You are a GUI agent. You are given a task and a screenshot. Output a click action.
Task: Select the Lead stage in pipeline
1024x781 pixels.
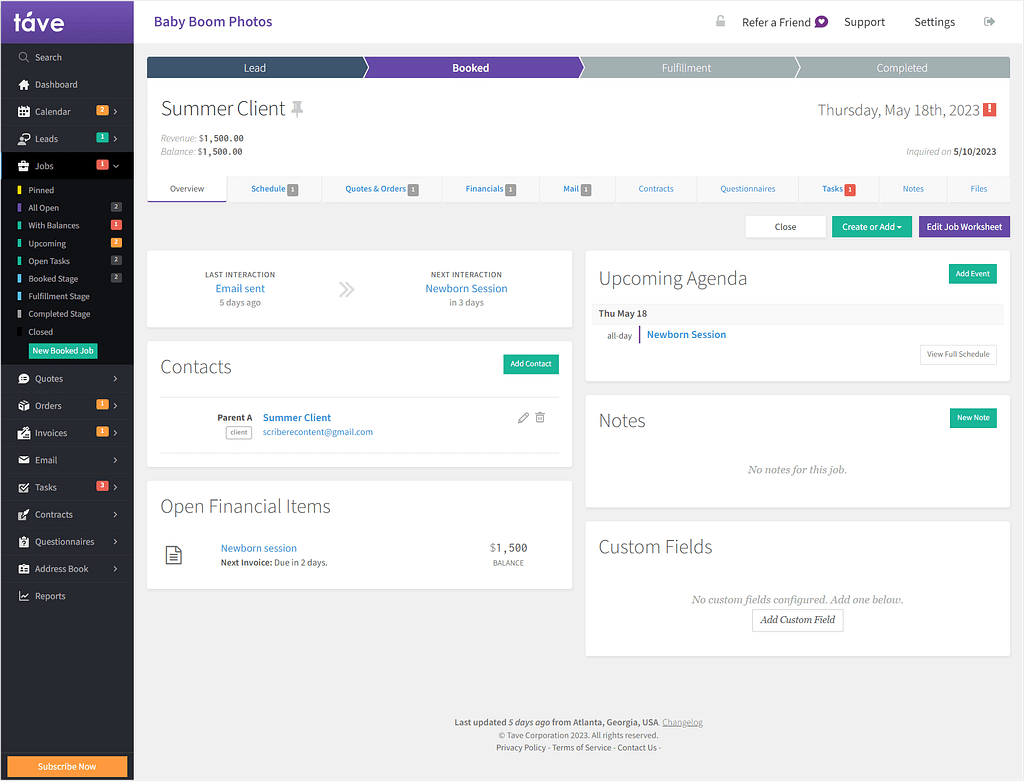click(255, 68)
